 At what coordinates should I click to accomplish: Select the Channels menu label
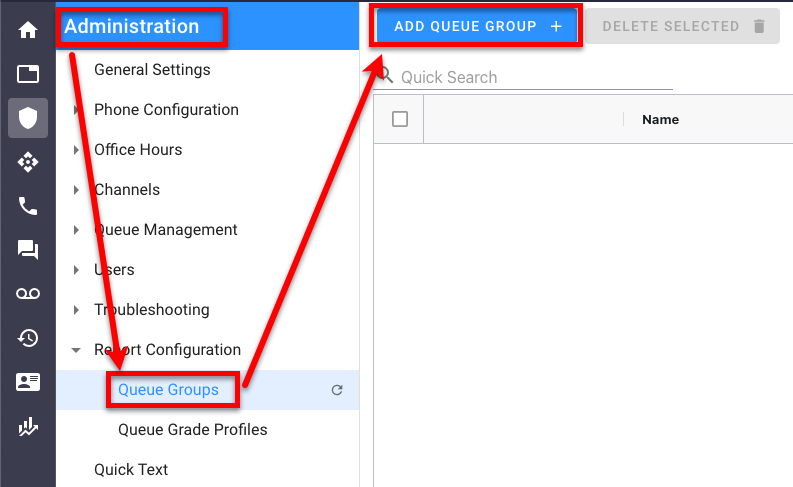pos(127,190)
